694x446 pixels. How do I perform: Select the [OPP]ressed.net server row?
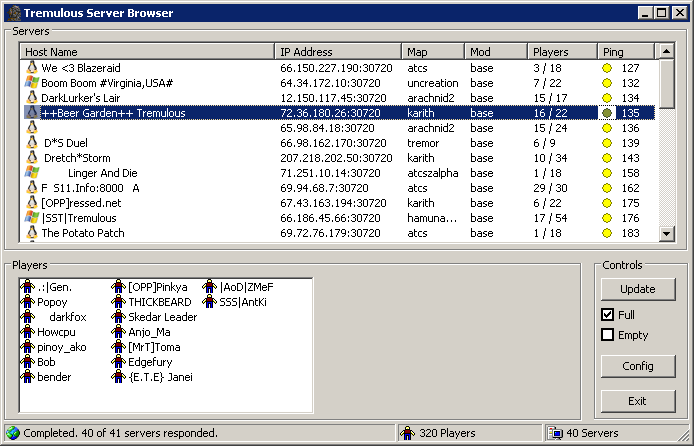(x=339, y=203)
